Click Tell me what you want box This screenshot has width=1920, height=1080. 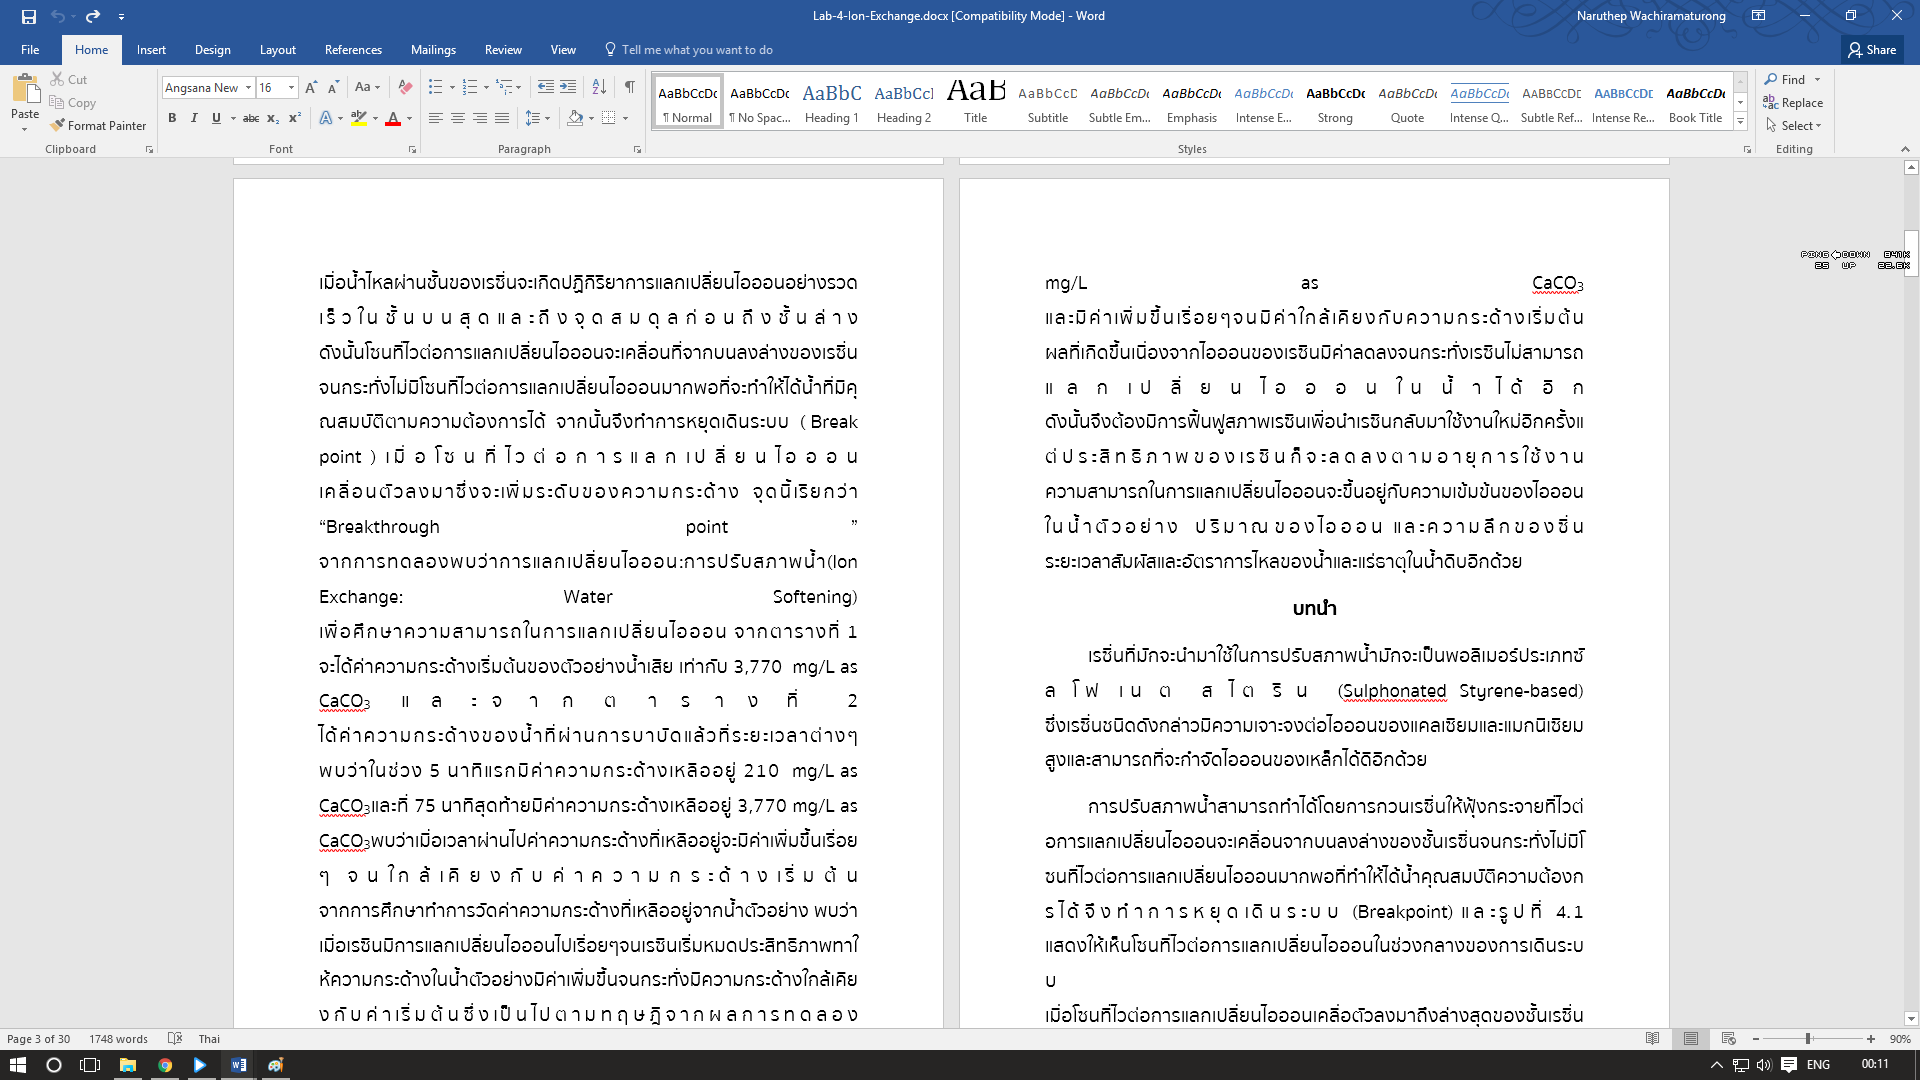pos(696,50)
